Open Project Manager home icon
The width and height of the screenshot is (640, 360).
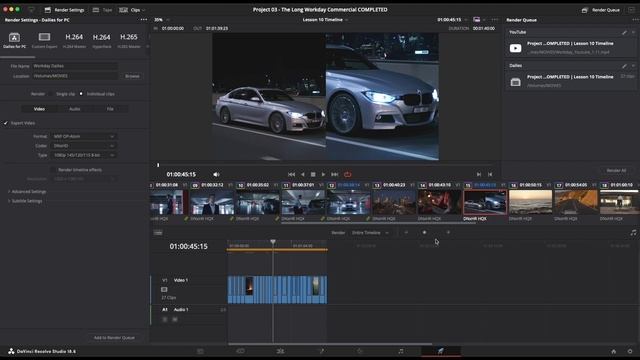(x=613, y=351)
